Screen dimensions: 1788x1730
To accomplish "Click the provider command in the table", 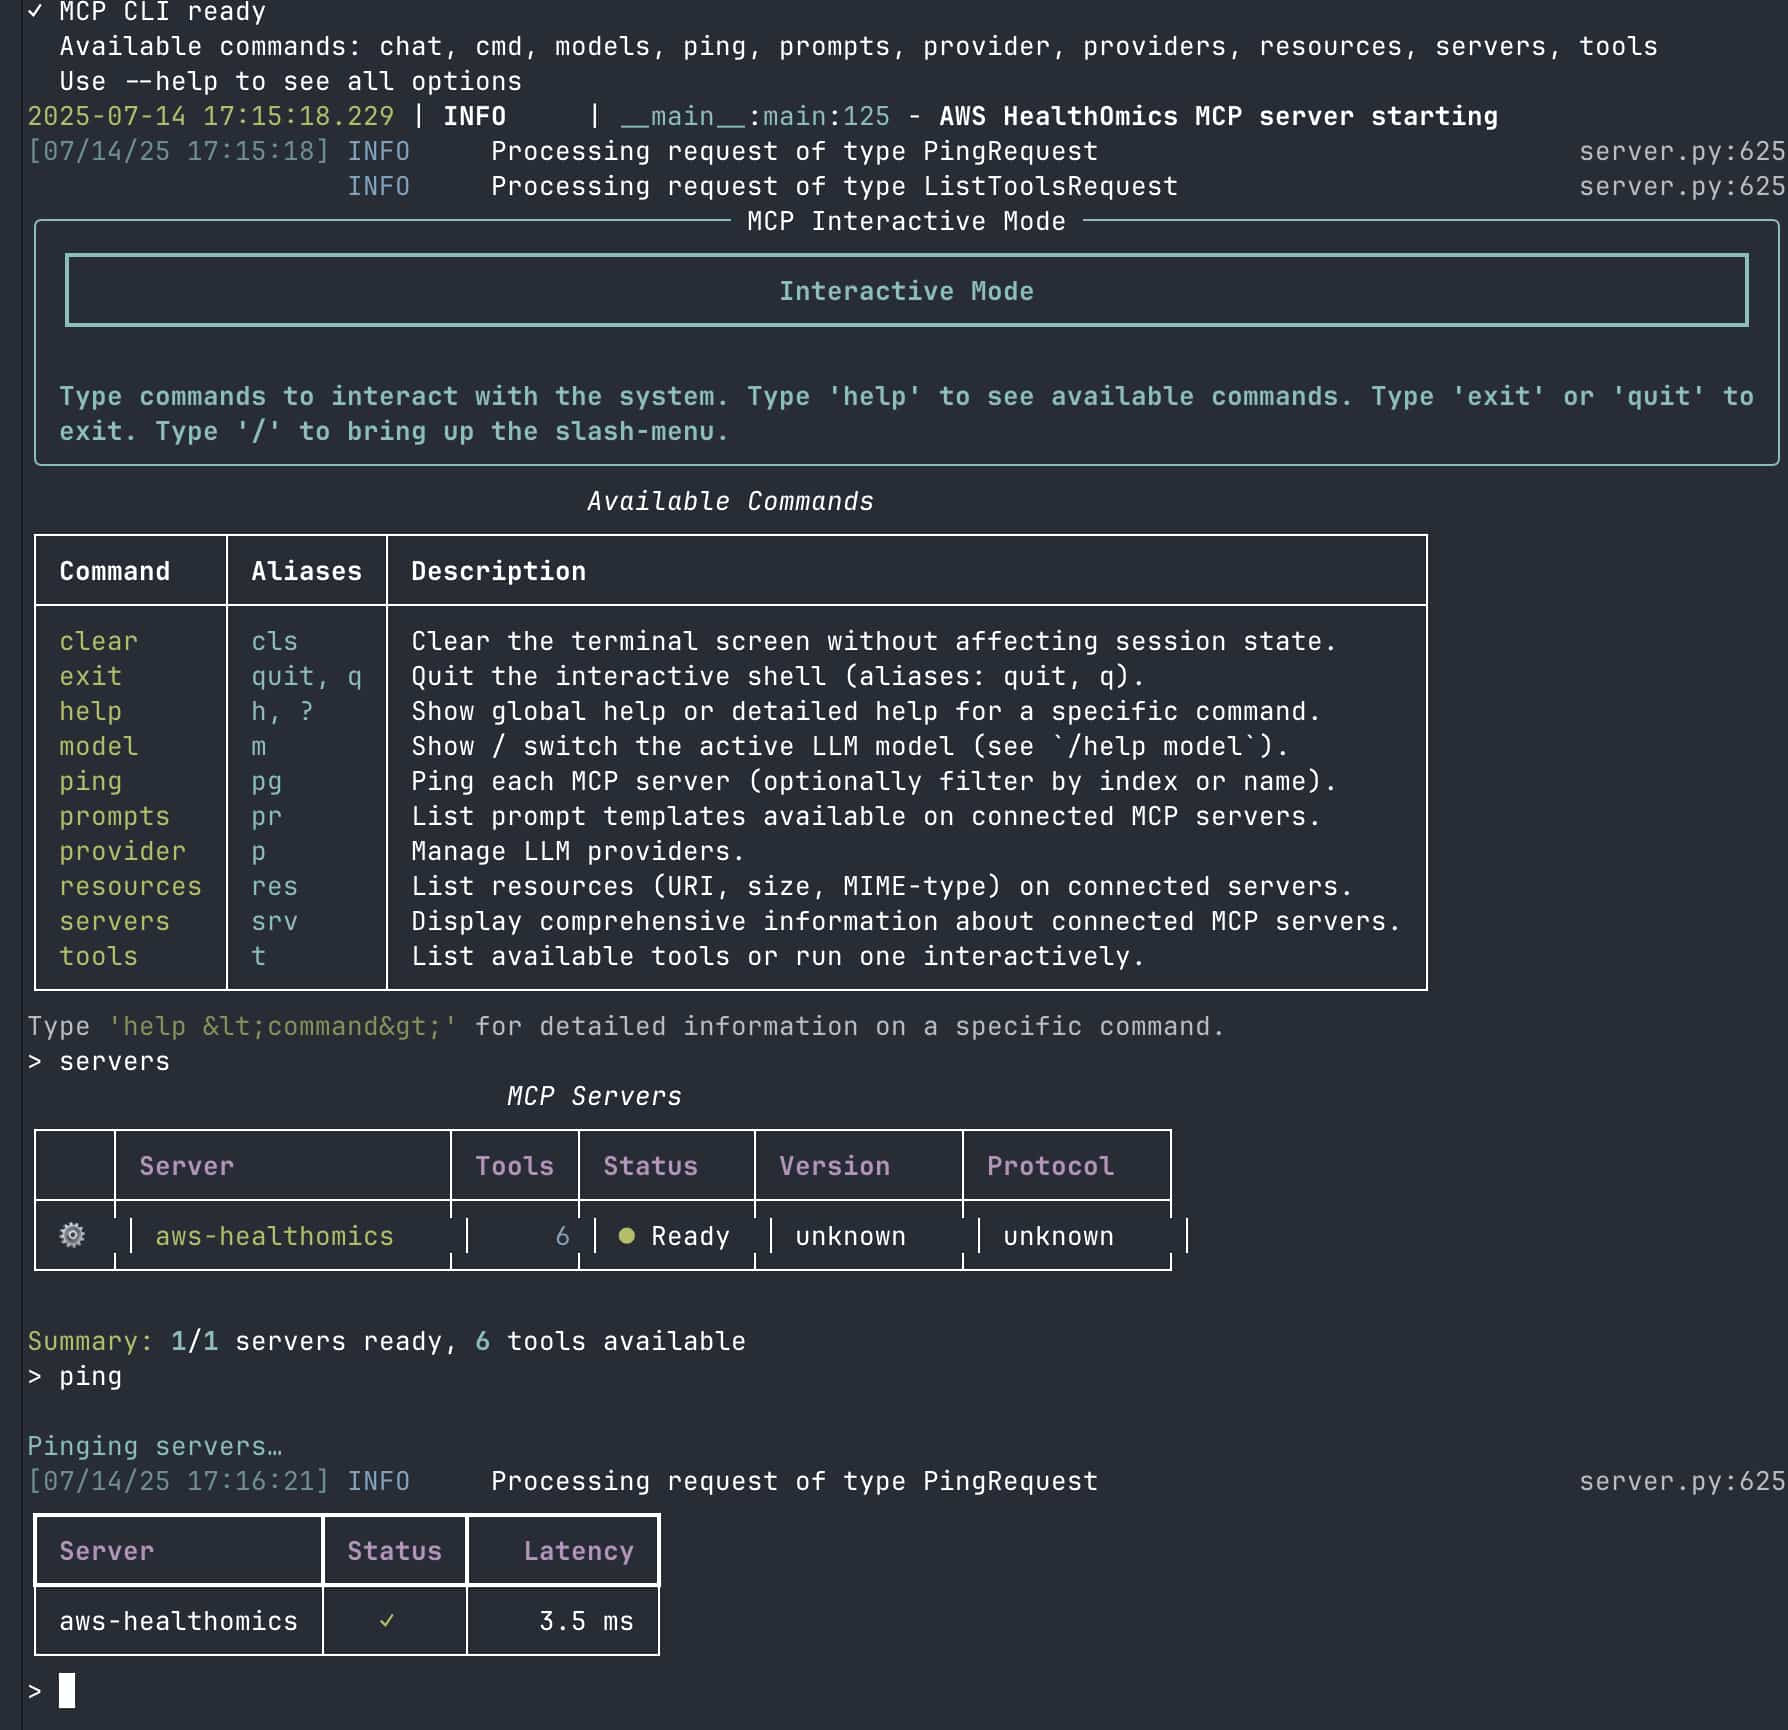I will [121, 851].
